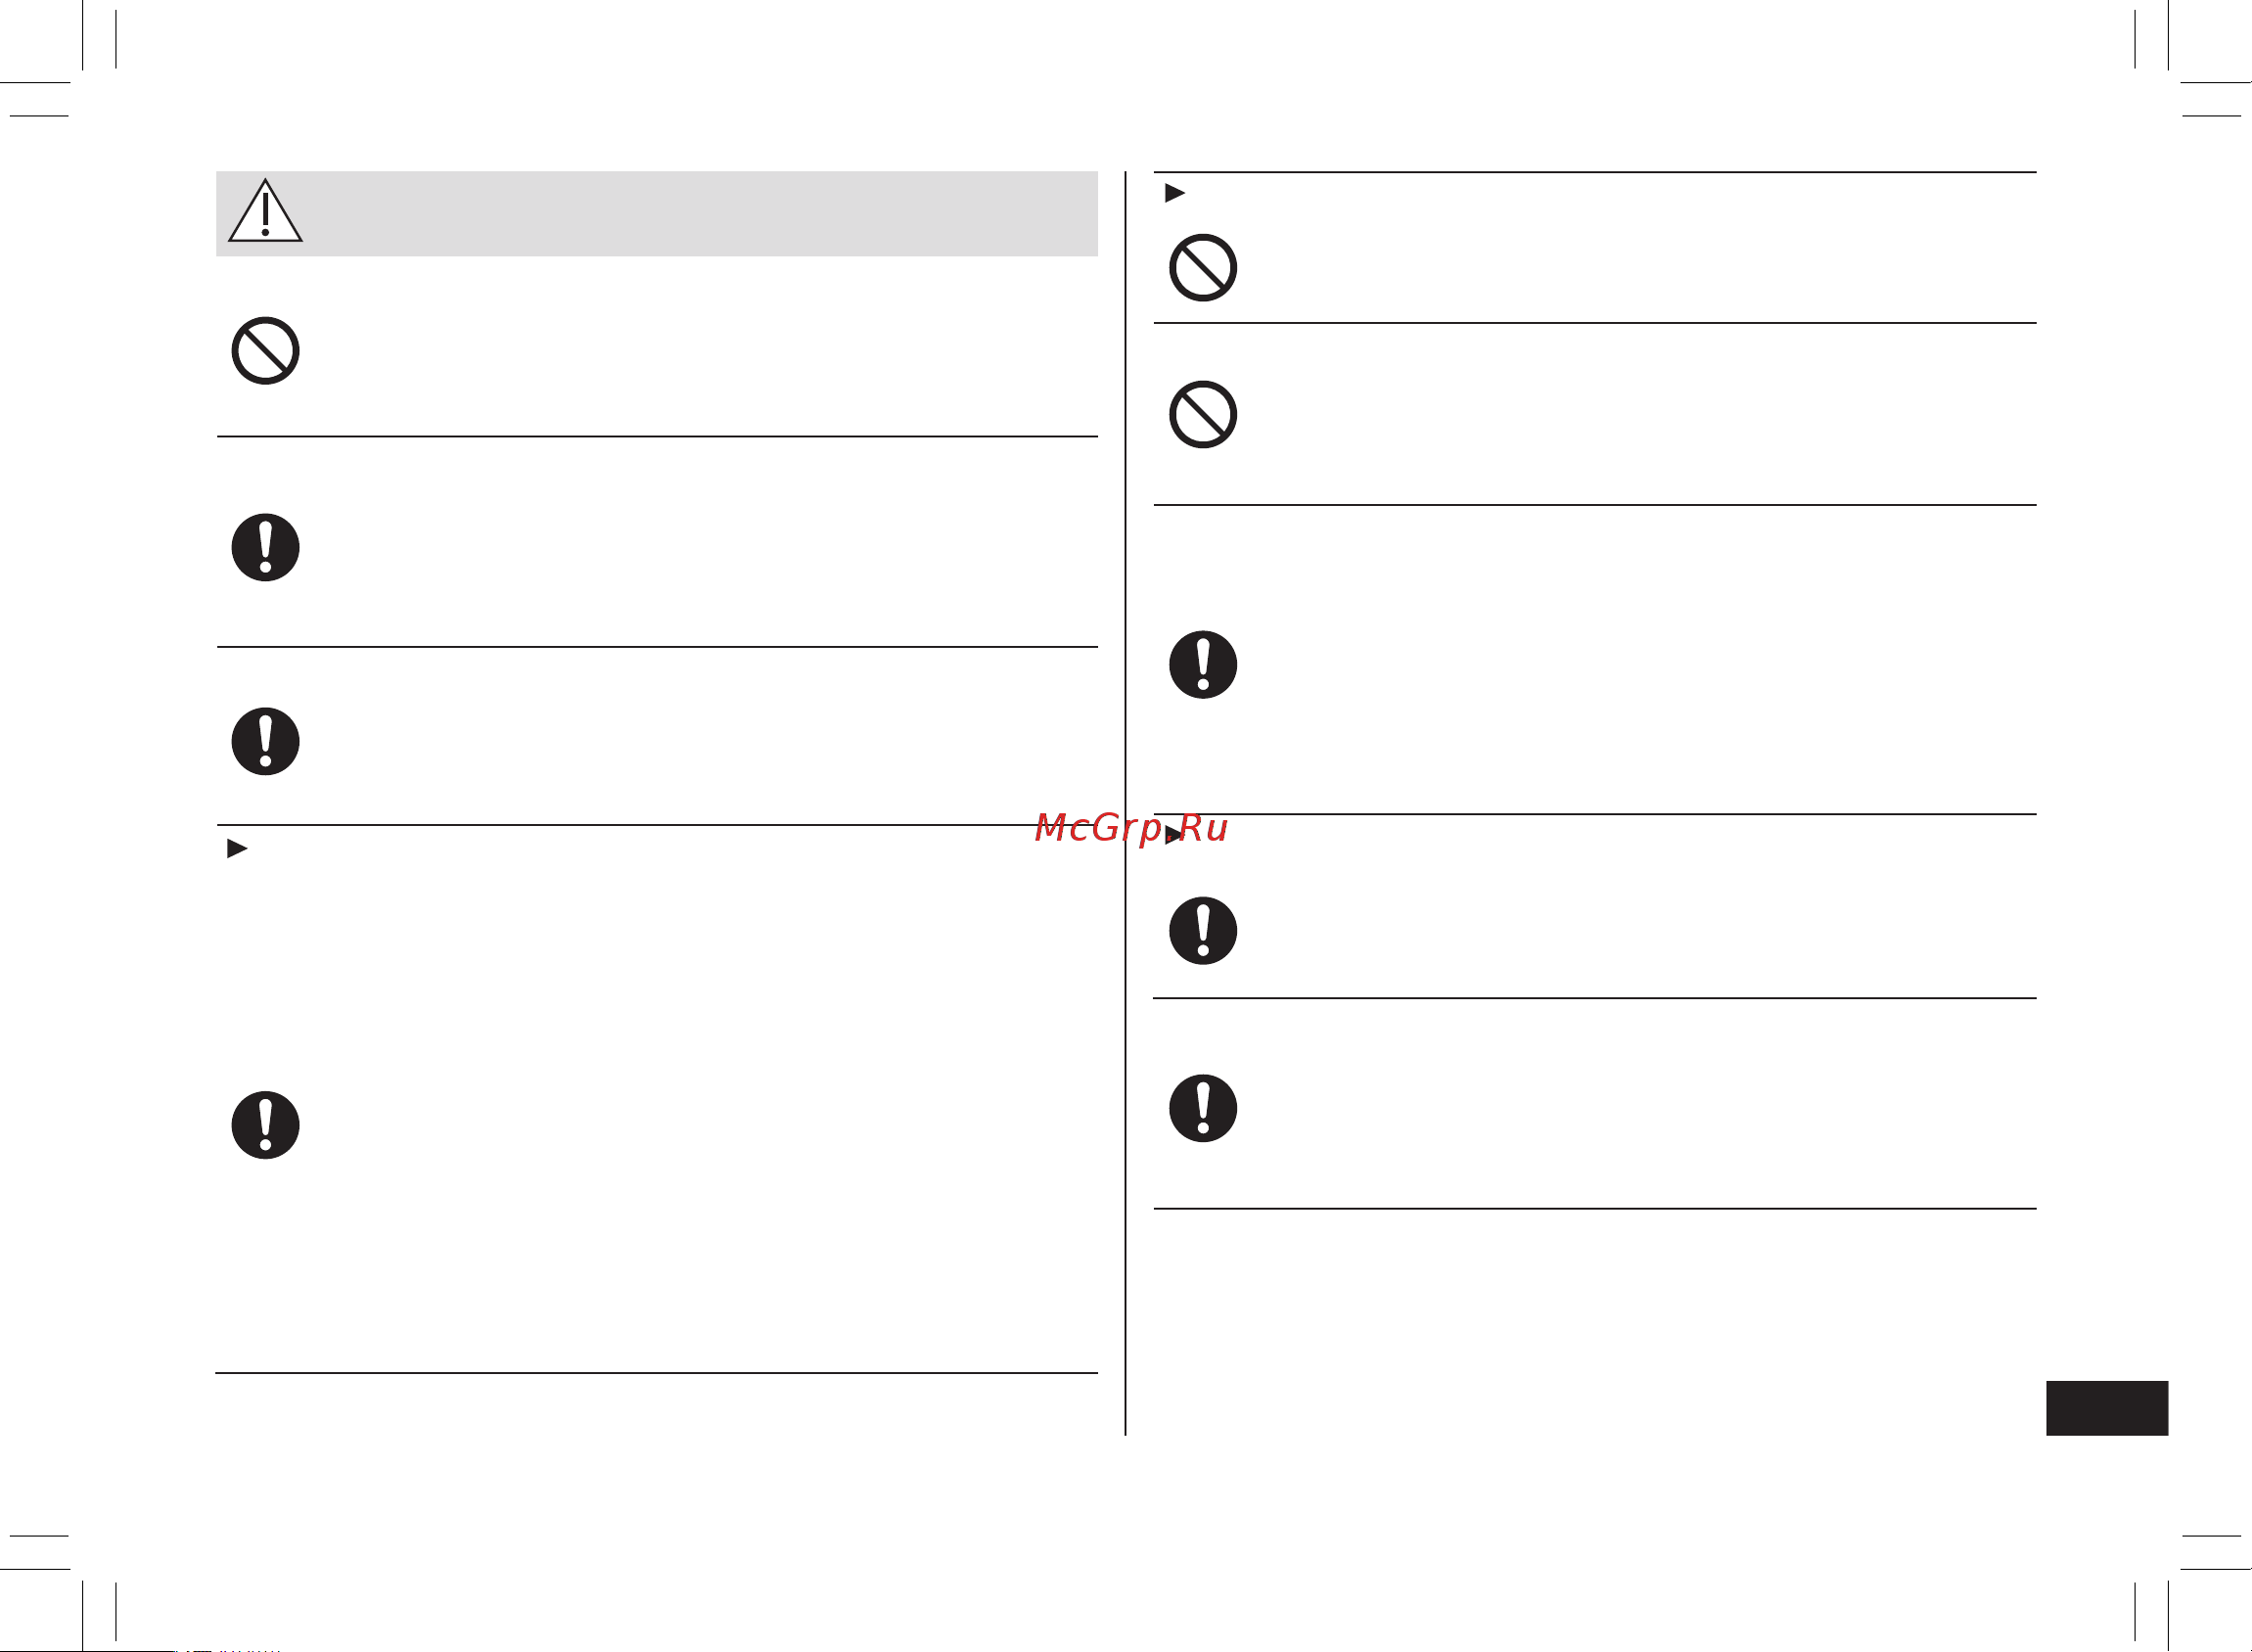Click the exclamation icon just below the McGrp.Ru watermark
The image size is (2252, 1652).
[x=1203, y=931]
